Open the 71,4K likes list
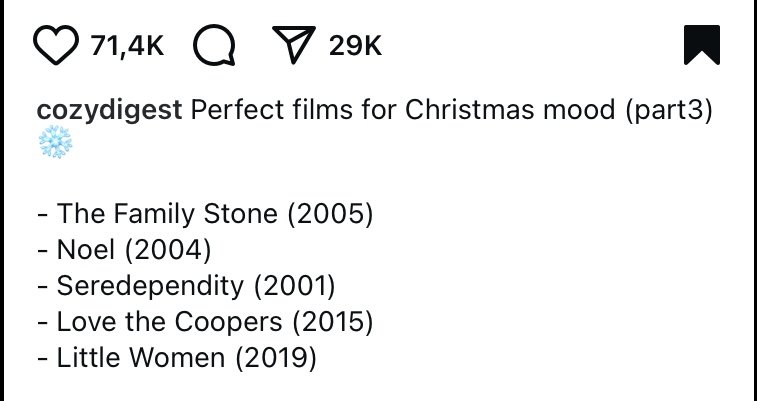 [127, 46]
